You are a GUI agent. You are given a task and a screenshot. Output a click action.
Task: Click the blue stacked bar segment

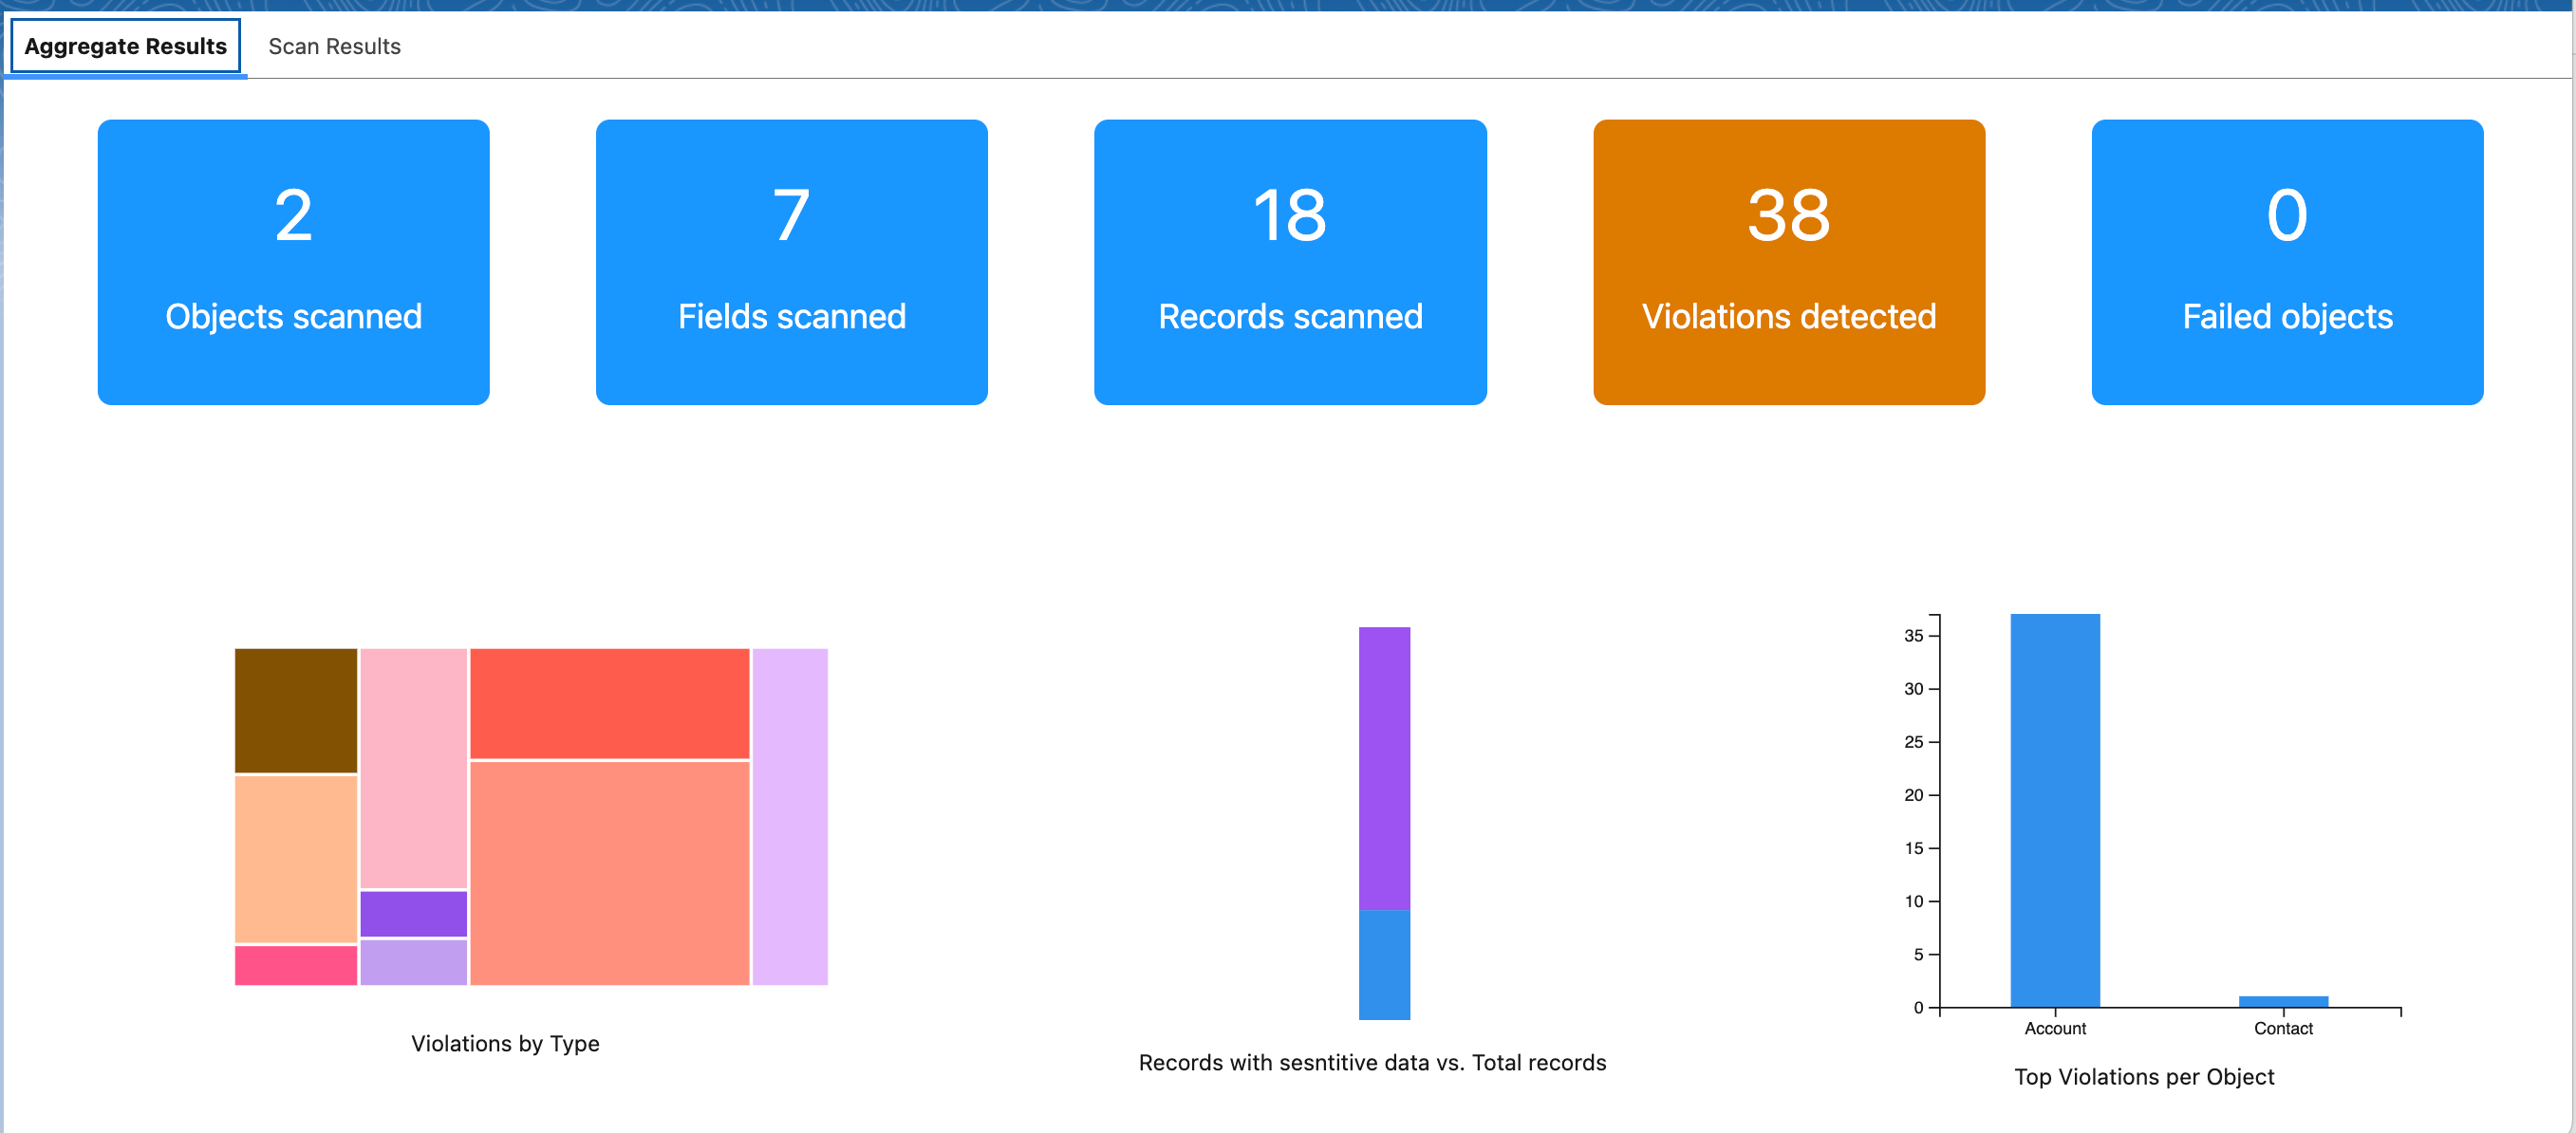pyautogui.click(x=1383, y=964)
